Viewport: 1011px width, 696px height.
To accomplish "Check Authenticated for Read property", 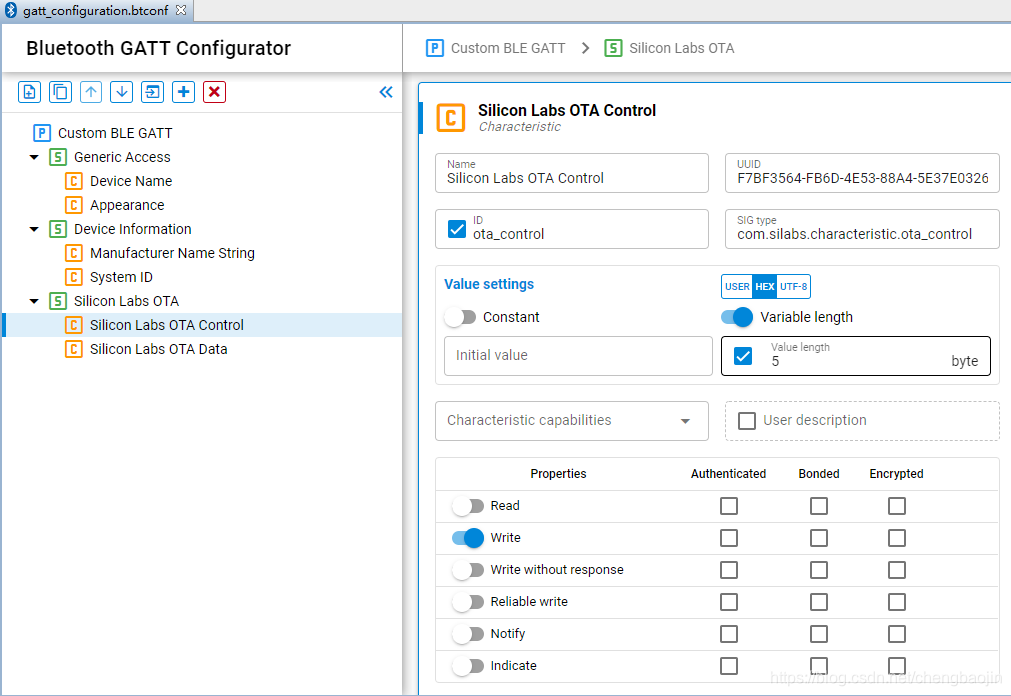I will (729, 506).
